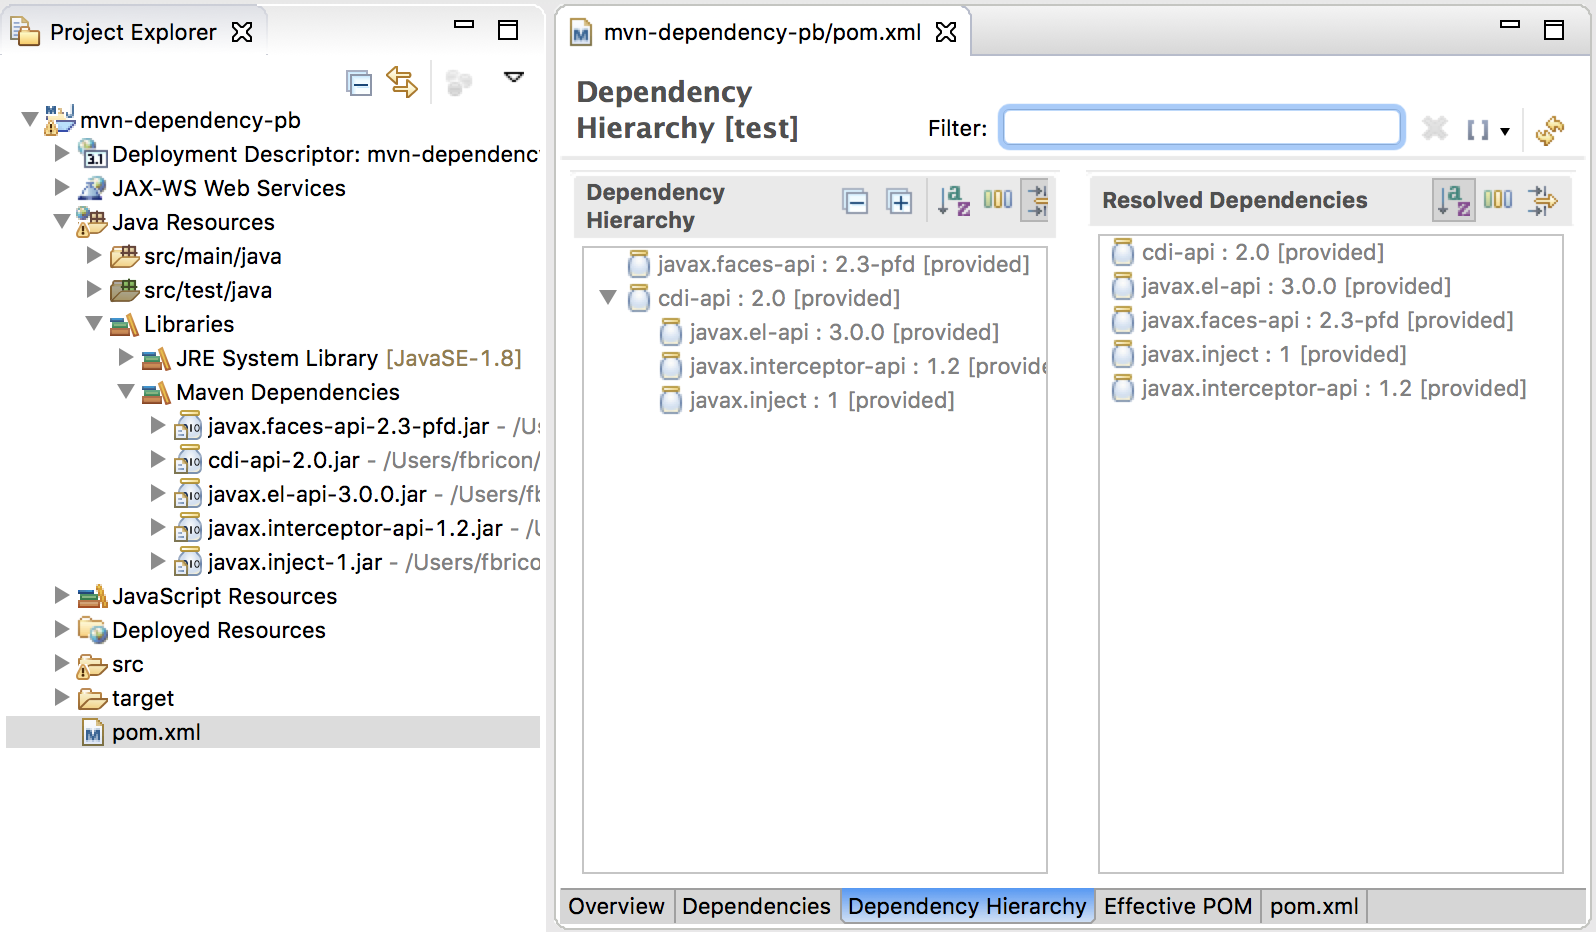Screen dimensions: 1596x932
Task: Select javax.faces-api in Resolved Dependencies list
Action: (1326, 320)
